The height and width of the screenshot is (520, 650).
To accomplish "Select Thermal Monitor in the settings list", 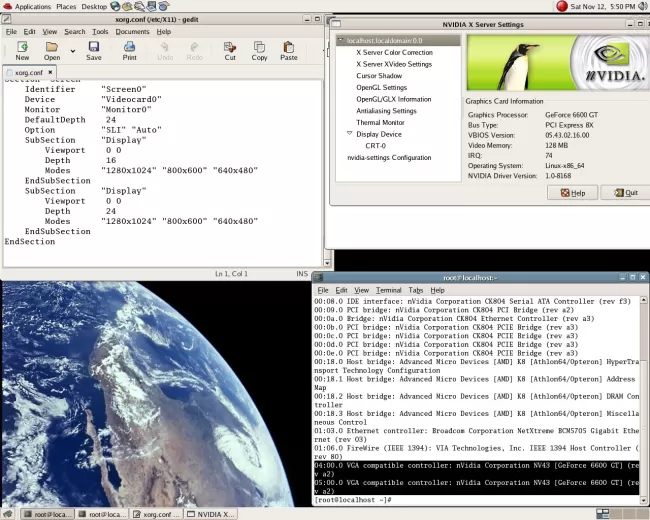I will tap(380, 122).
